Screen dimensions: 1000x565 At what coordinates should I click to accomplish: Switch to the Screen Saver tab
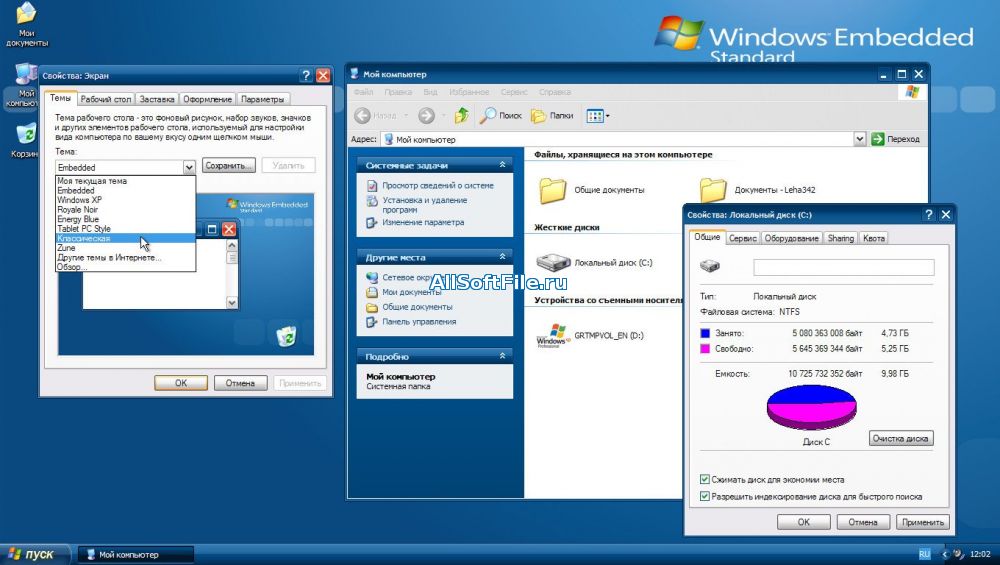(x=157, y=99)
